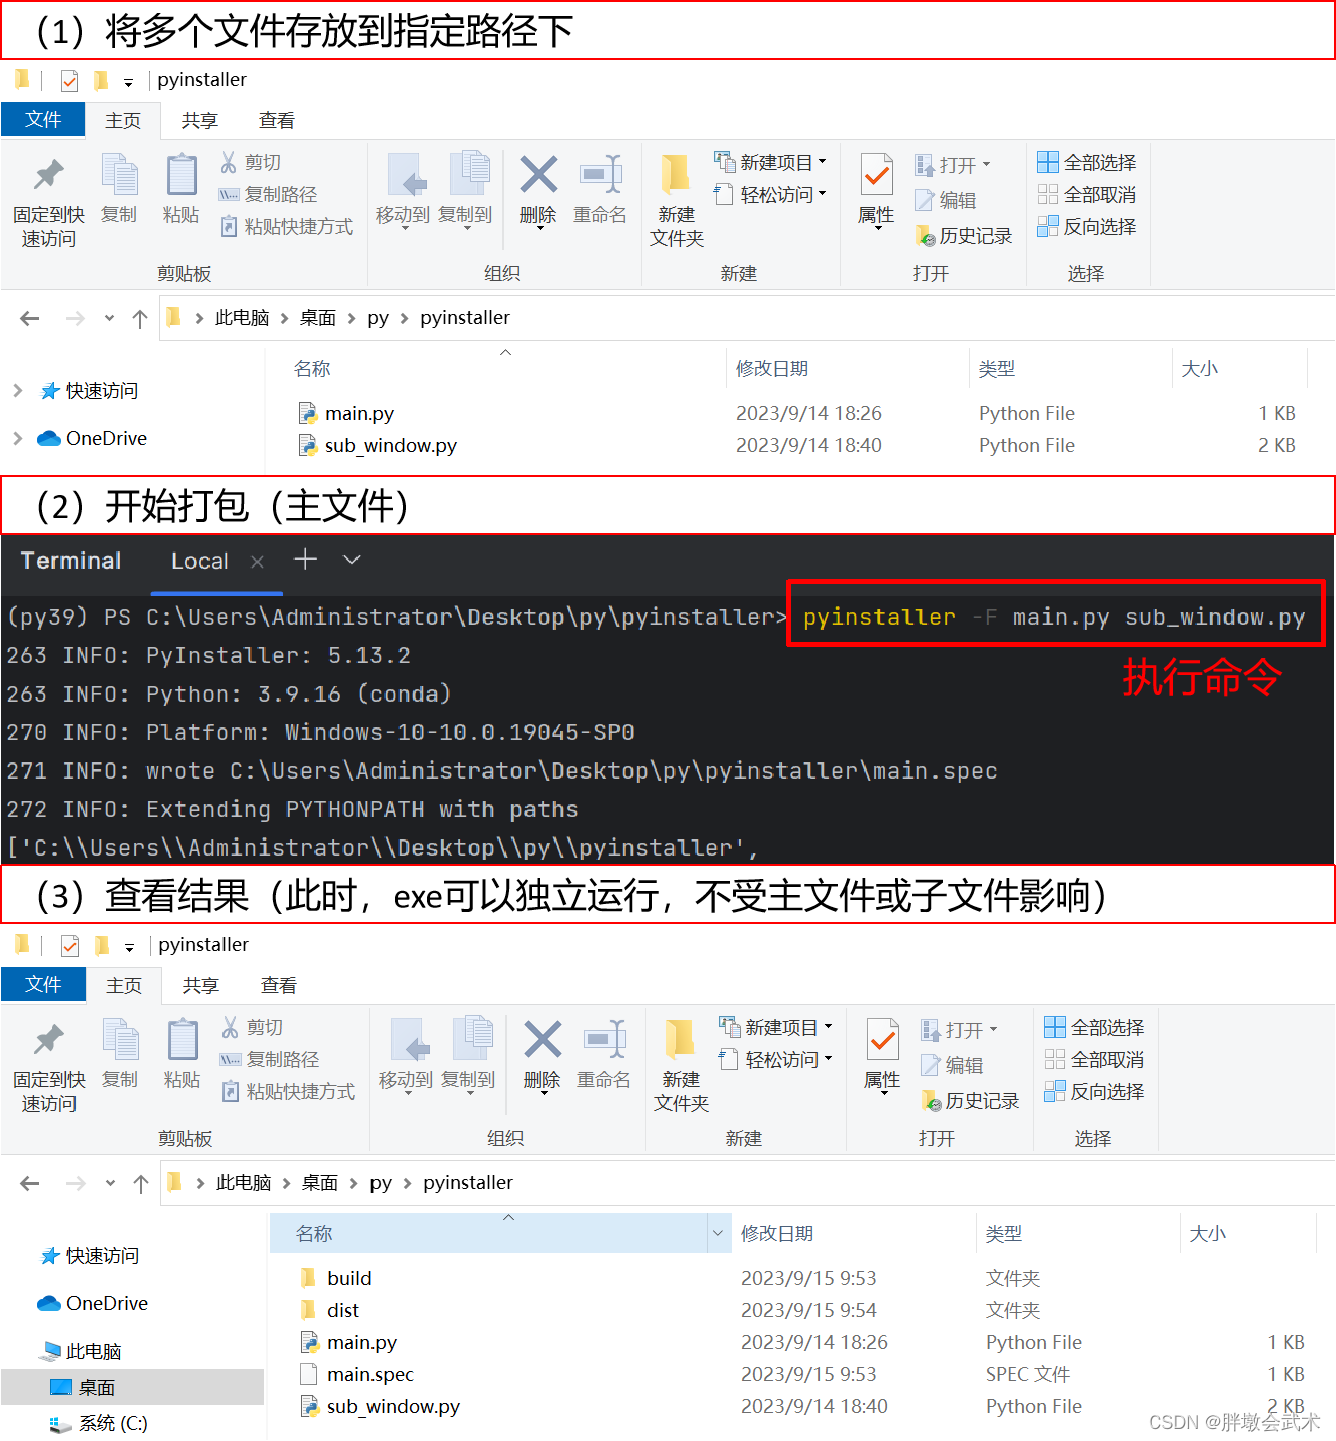Toggle the checkmark quick-access icon in top title bar
Screen dimensions: 1336x1441
click(69, 80)
